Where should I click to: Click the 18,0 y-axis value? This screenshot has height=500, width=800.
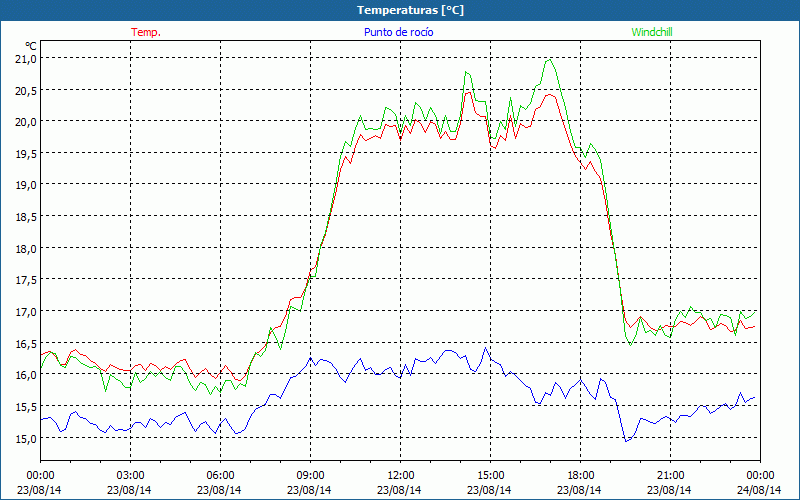(x=26, y=248)
